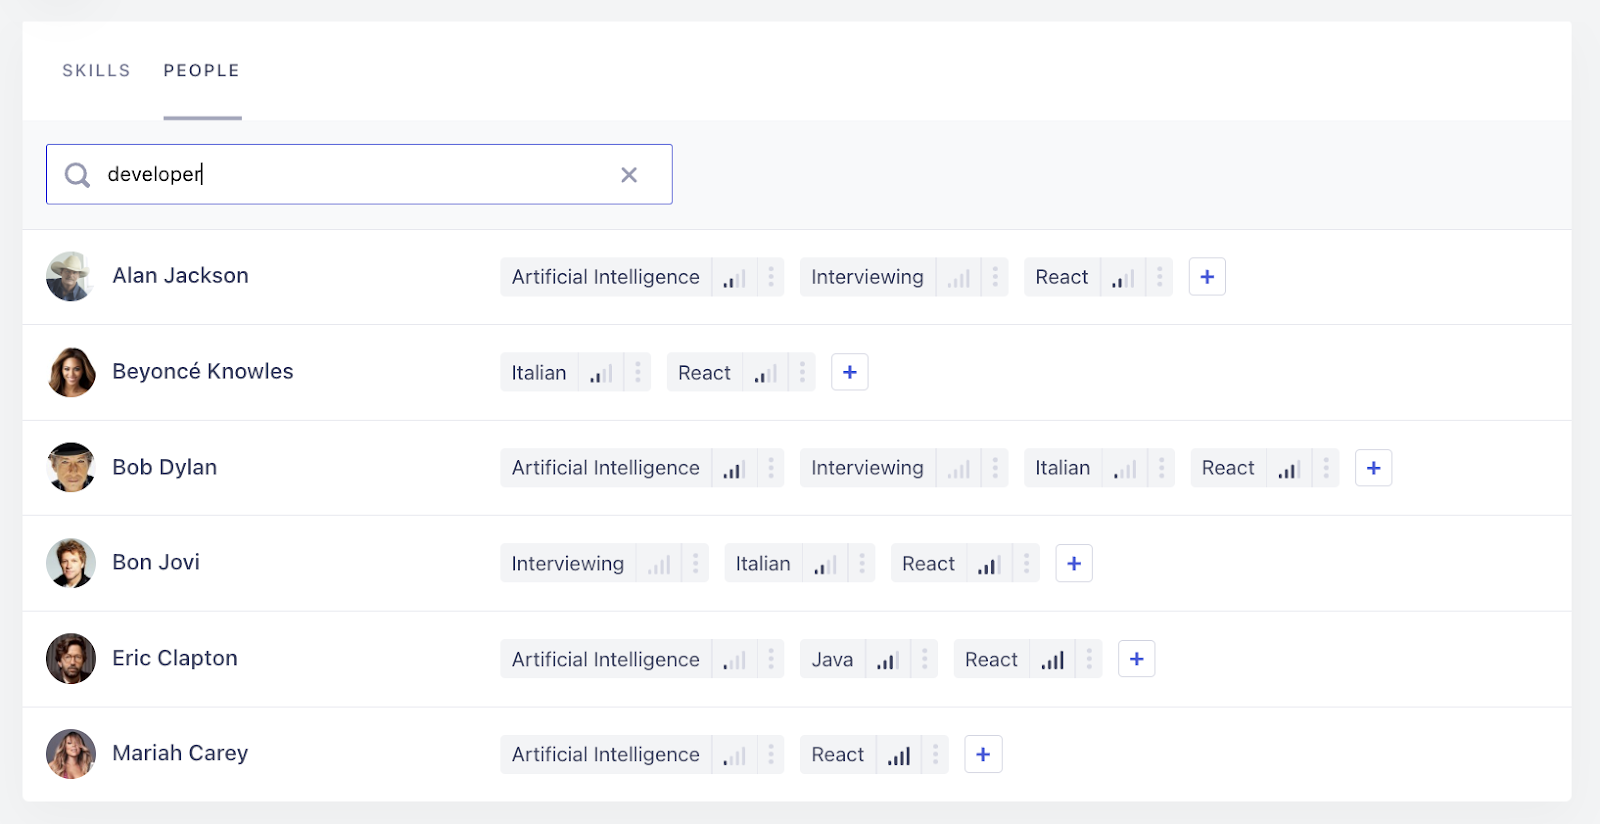Viewport: 1600px width, 824px height.
Task: Add a skill to Bob Dylan
Action: [x=1373, y=468]
